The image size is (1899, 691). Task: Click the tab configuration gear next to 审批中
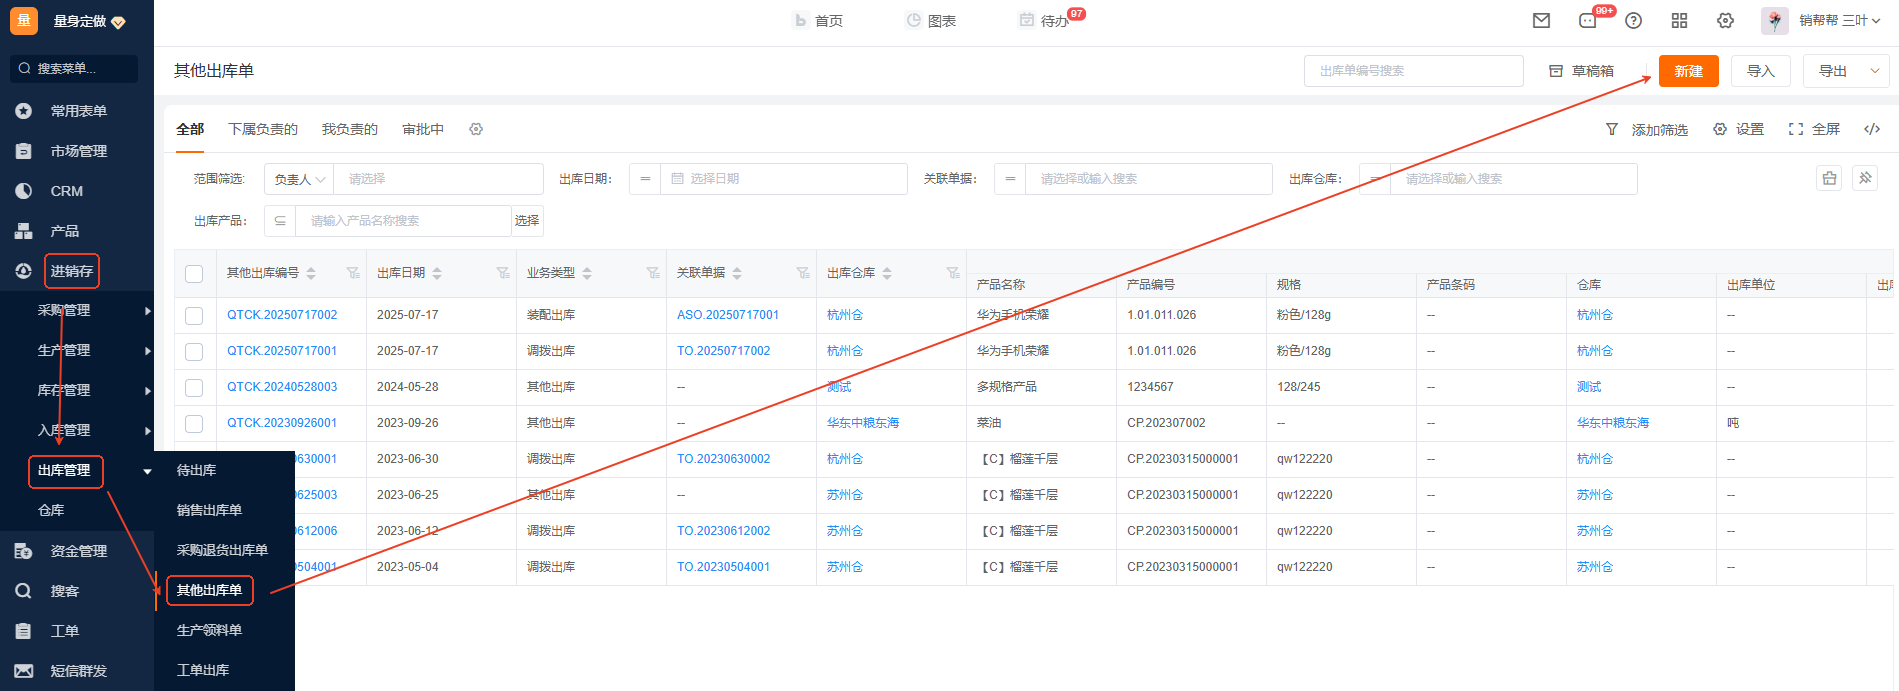(476, 129)
